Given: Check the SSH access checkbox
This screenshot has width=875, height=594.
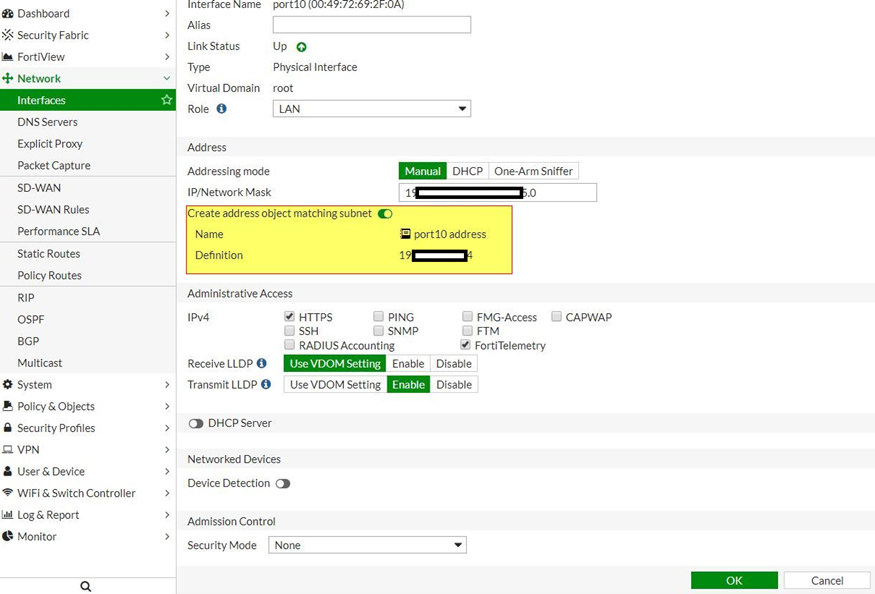Looking at the screenshot, I should tap(289, 330).
